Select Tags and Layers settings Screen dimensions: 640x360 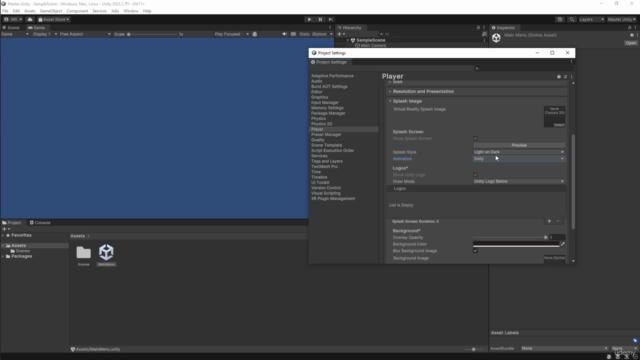coord(327,161)
